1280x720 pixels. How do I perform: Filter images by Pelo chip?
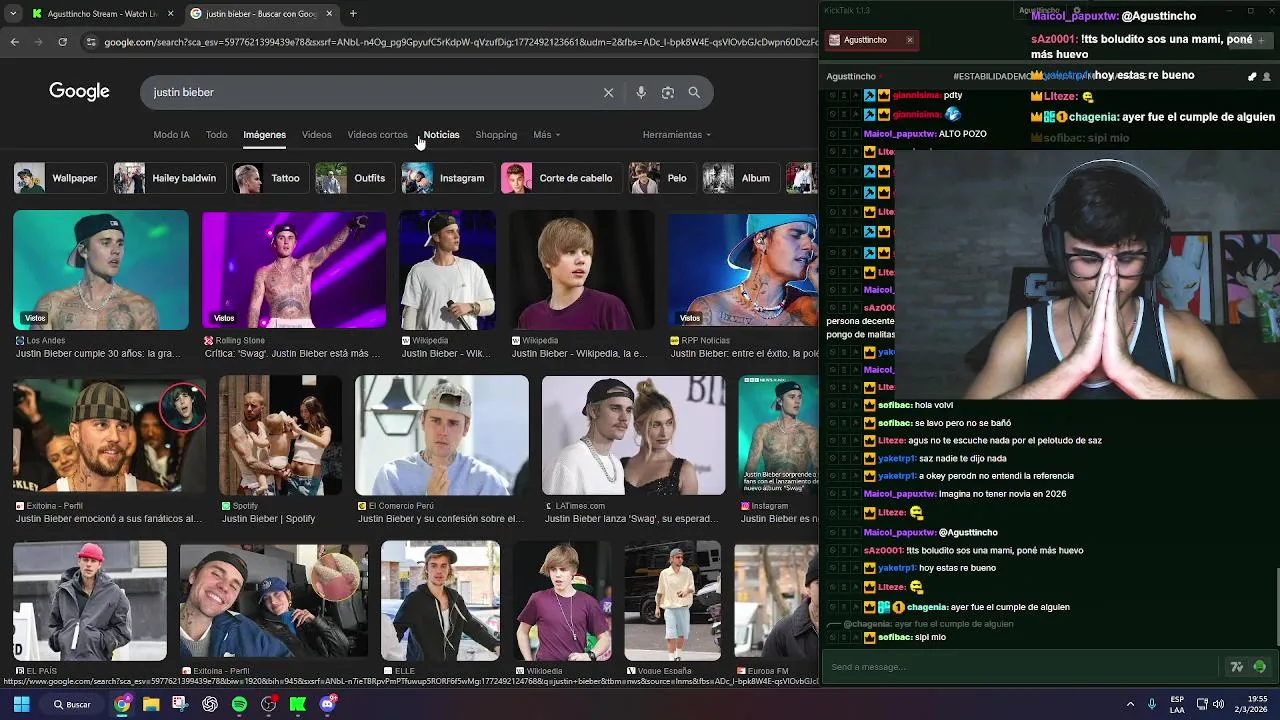661,178
